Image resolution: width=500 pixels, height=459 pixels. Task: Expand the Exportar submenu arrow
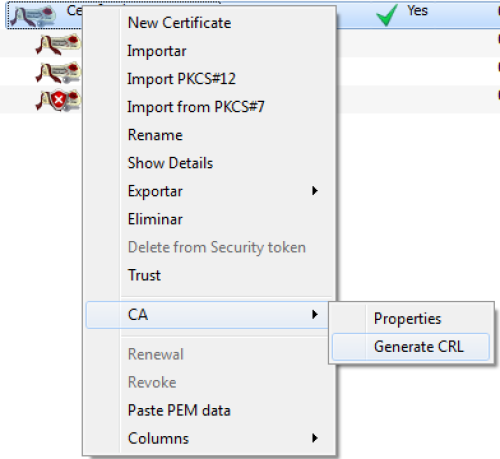pos(315,191)
